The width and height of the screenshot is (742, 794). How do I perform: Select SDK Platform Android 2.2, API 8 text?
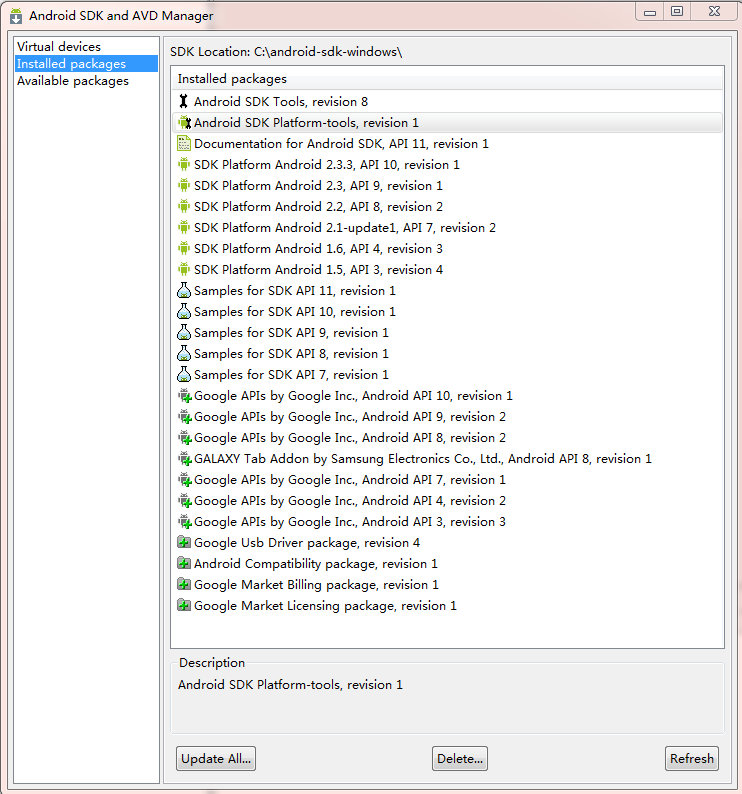click(x=319, y=207)
